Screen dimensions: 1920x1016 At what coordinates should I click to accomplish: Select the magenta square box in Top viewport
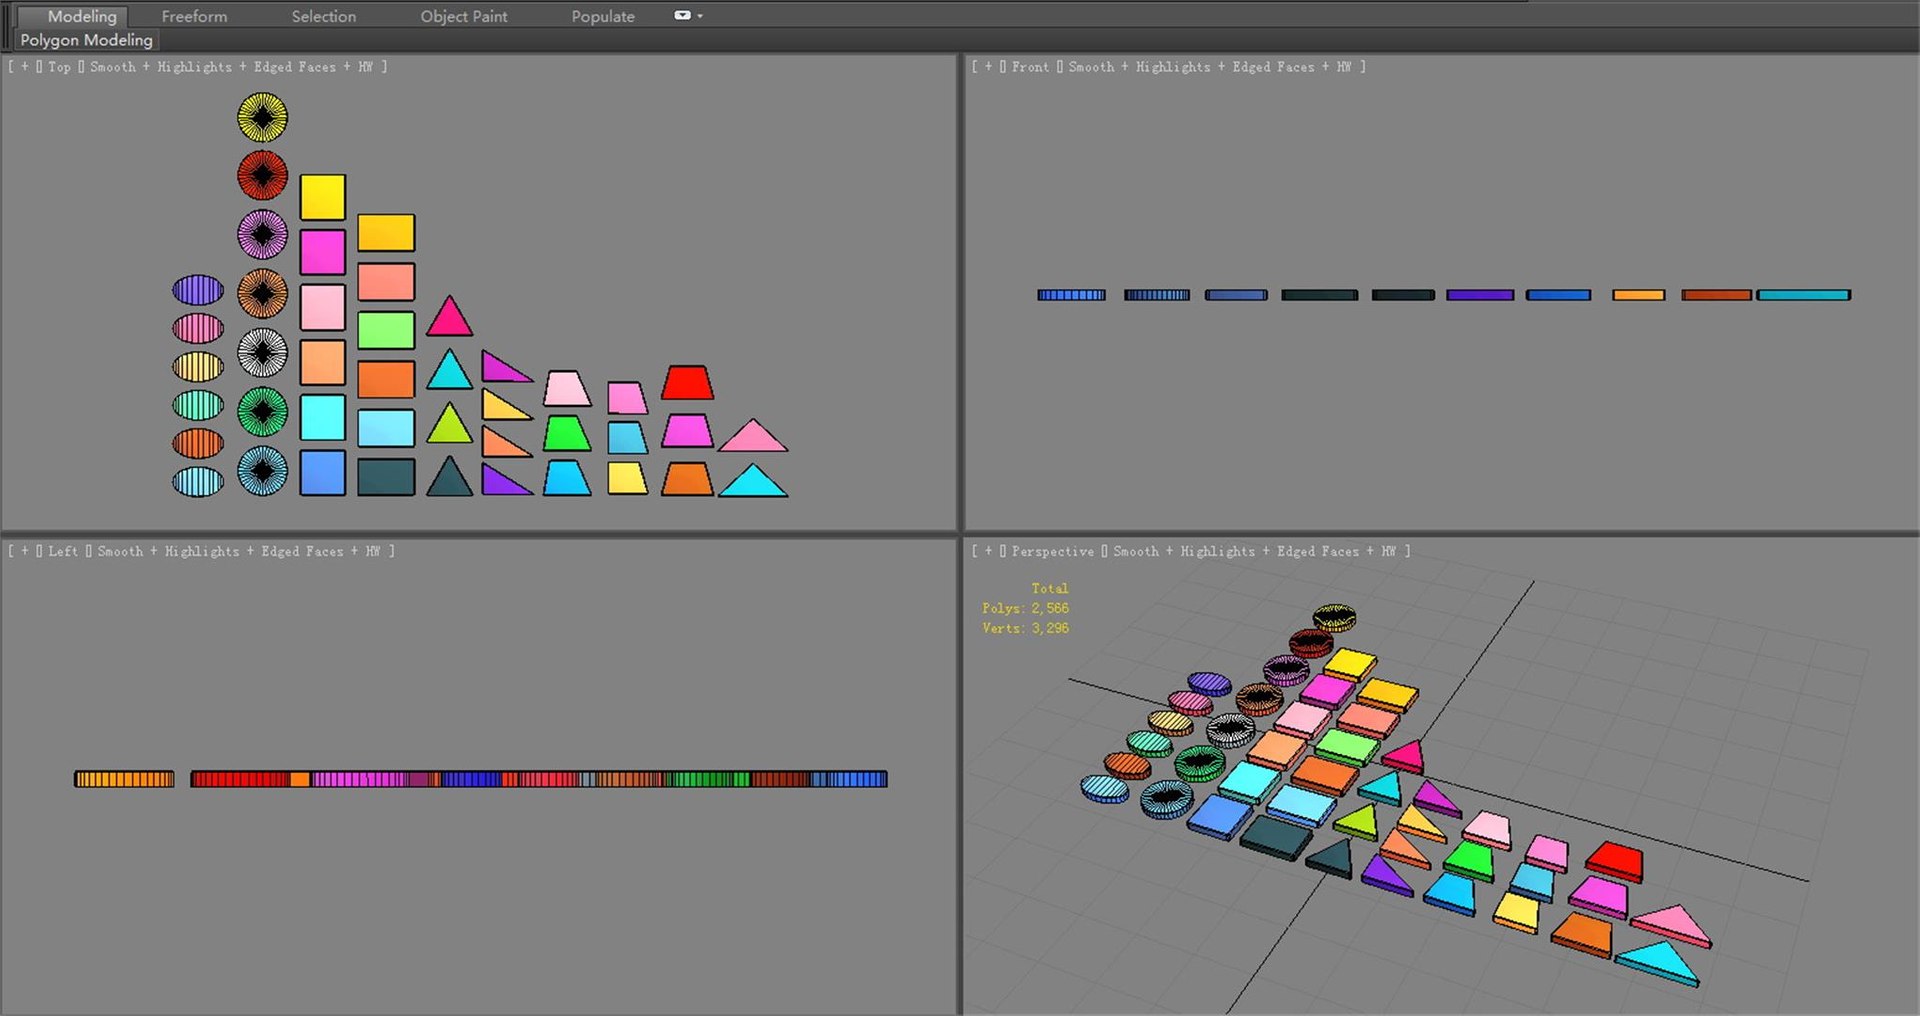pos(323,252)
